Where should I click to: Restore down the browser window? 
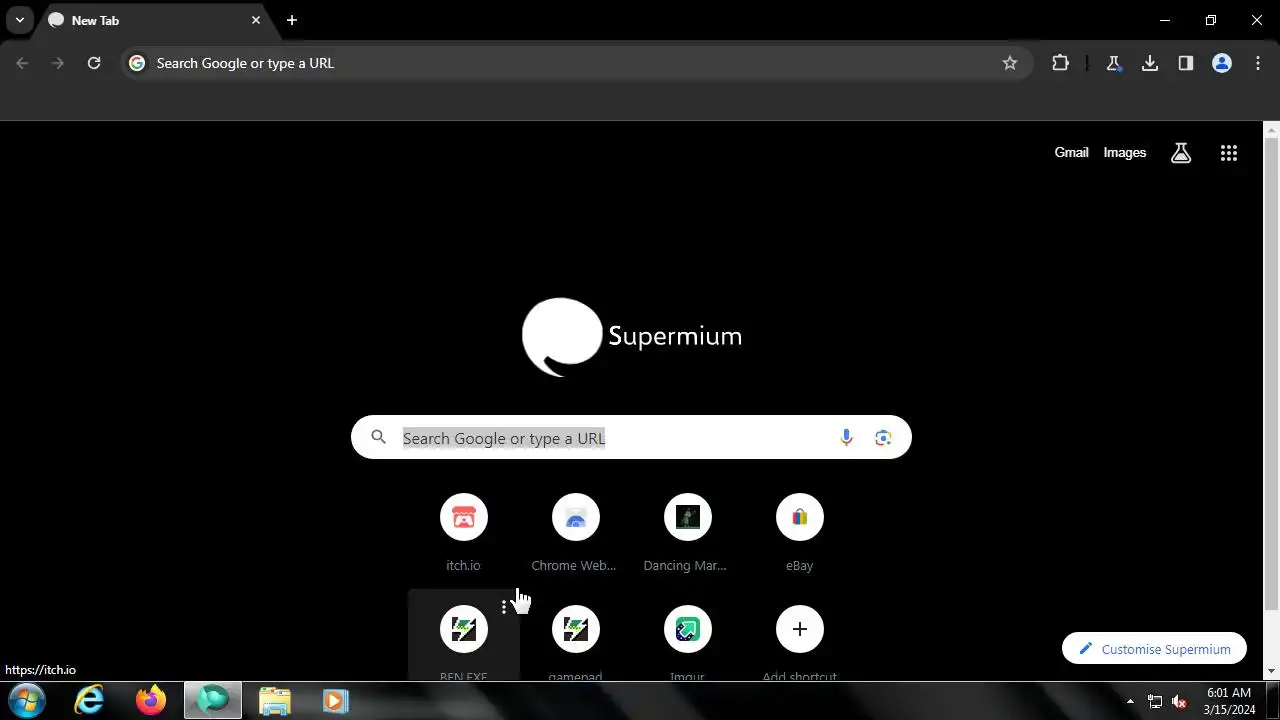[x=1211, y=20]
